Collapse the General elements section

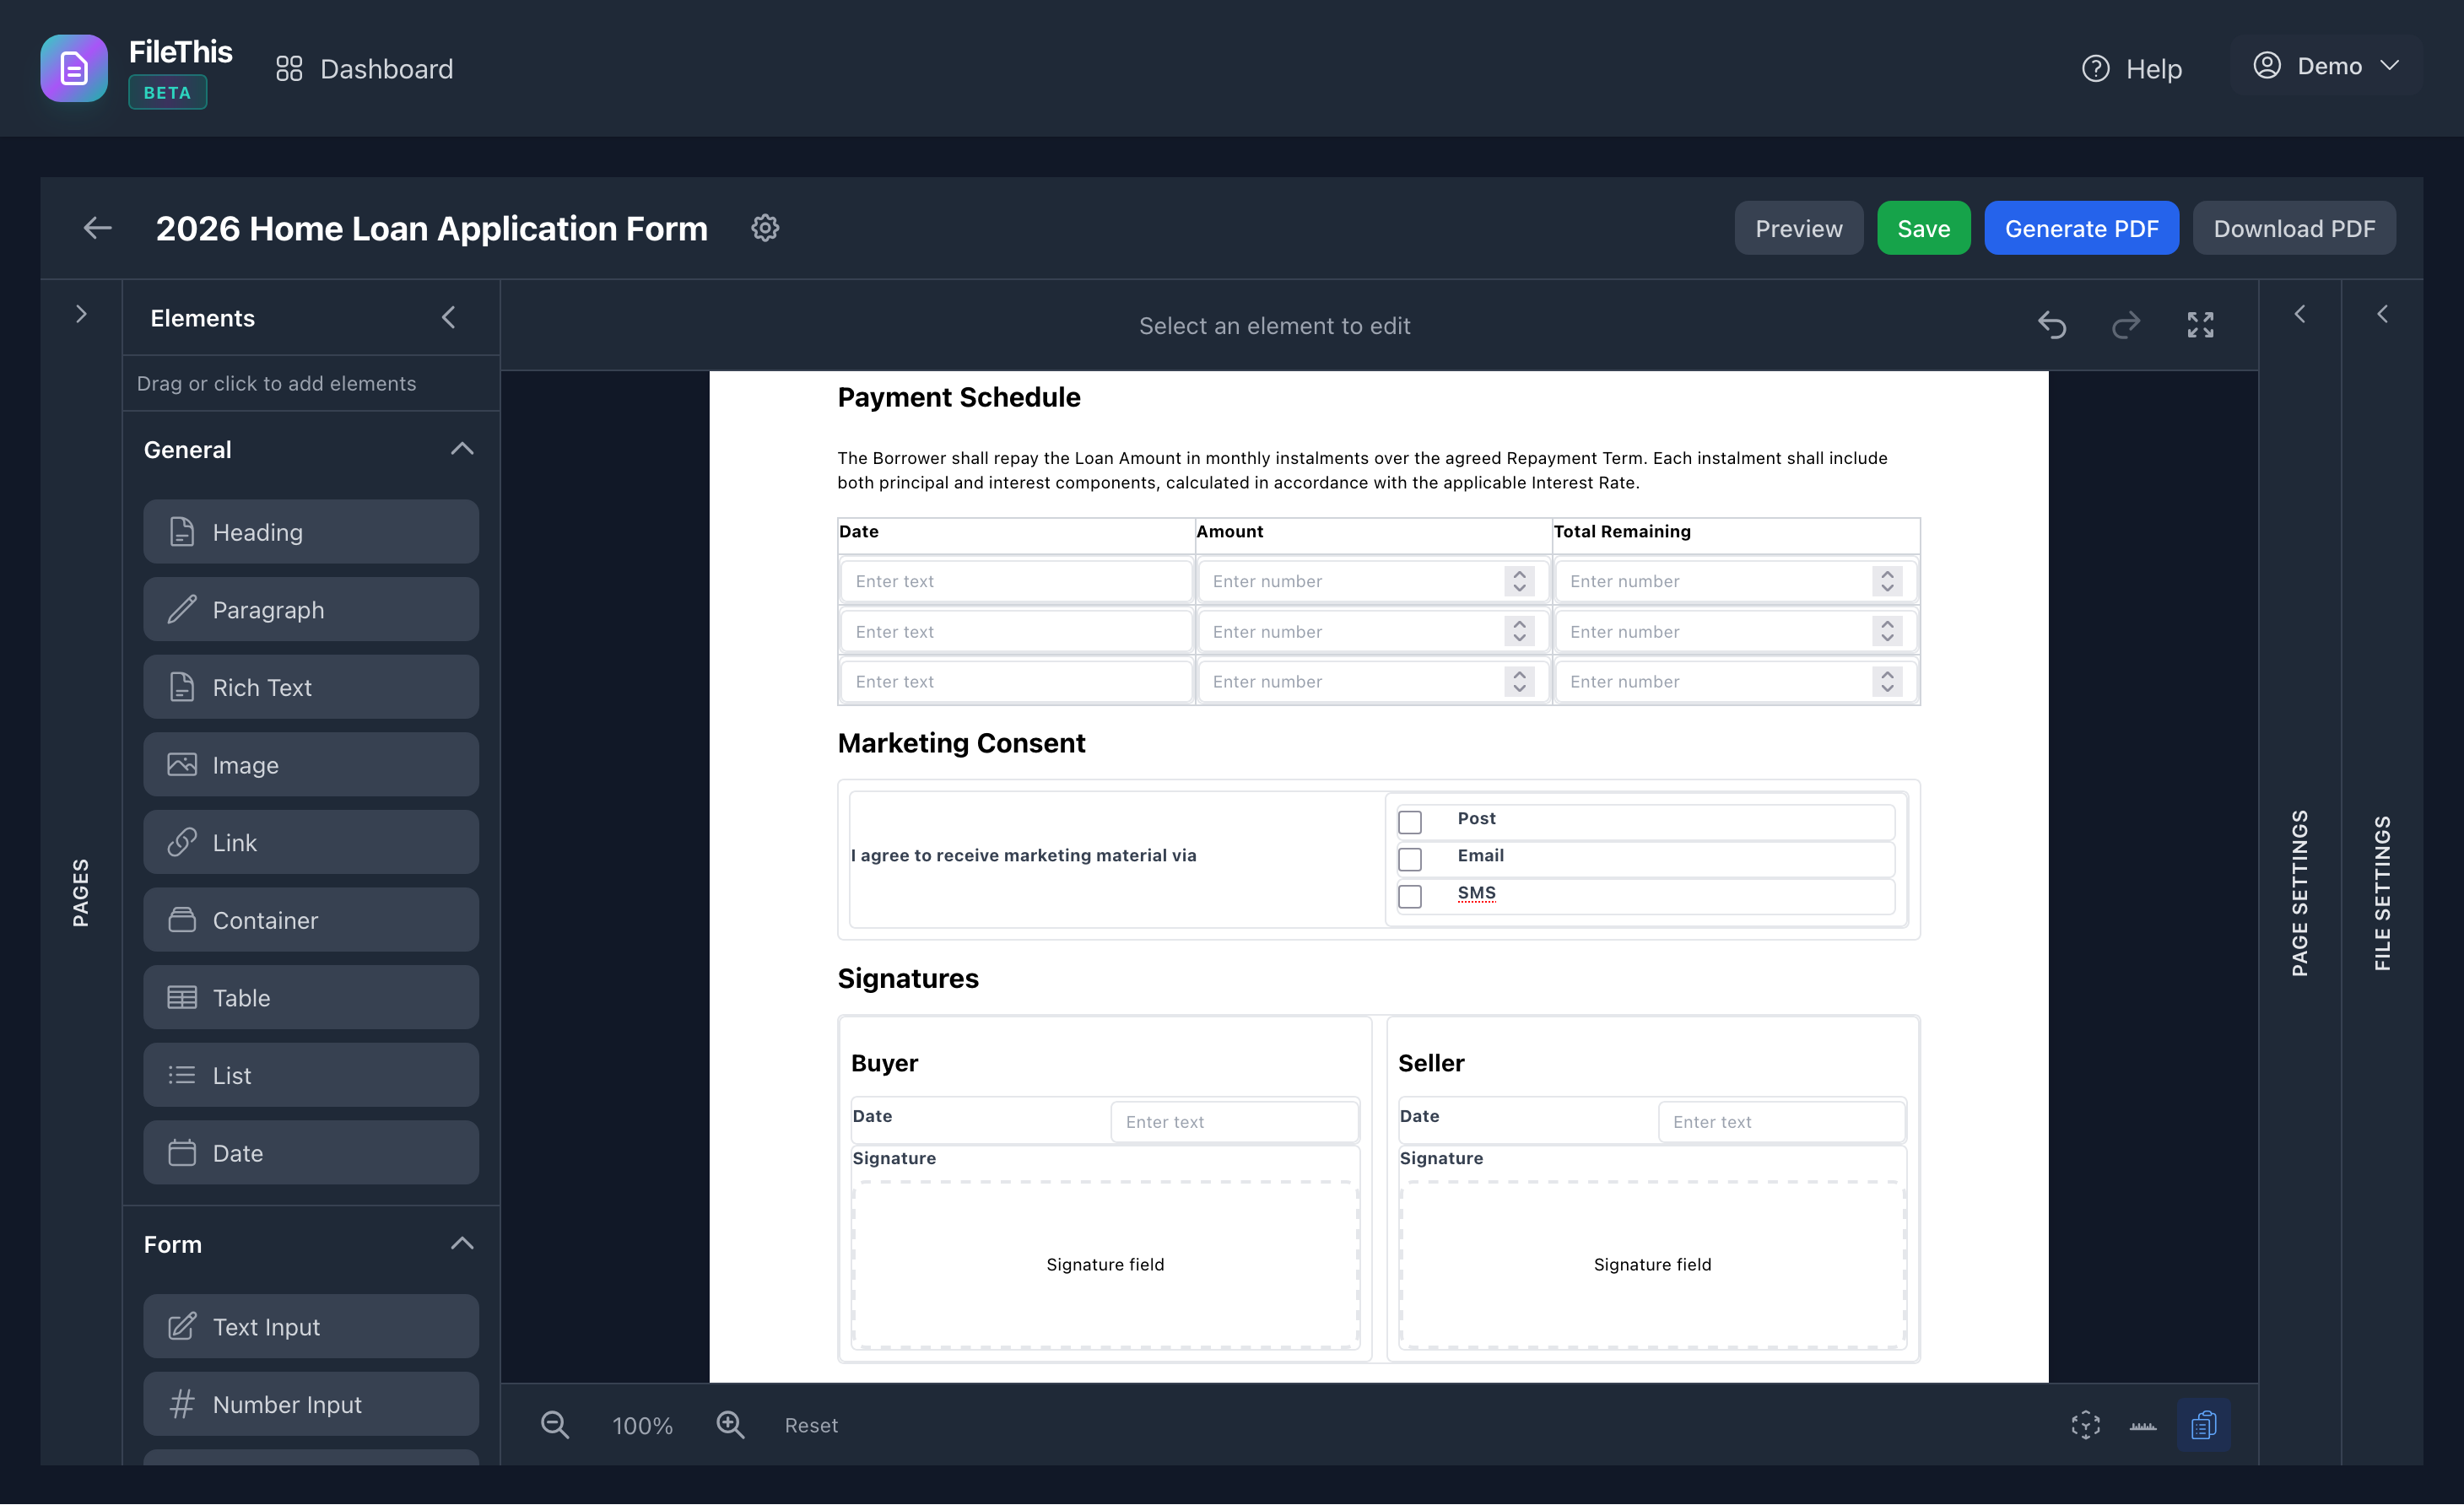tap(462, 449)
